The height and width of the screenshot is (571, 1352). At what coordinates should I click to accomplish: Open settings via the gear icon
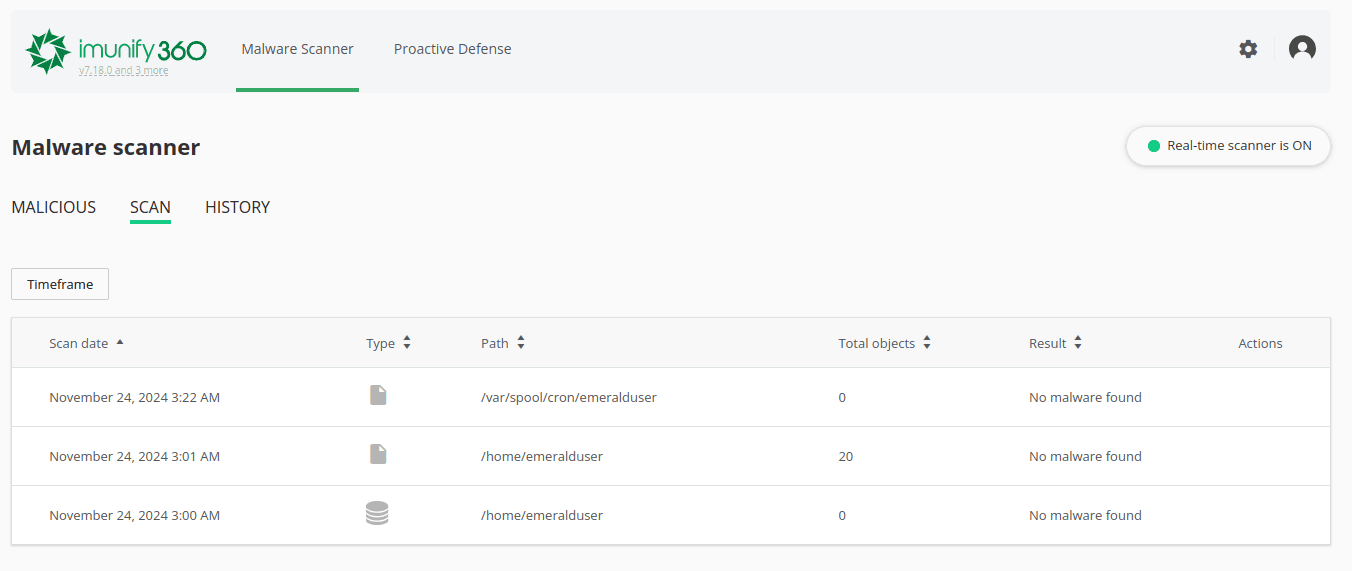1248,49
